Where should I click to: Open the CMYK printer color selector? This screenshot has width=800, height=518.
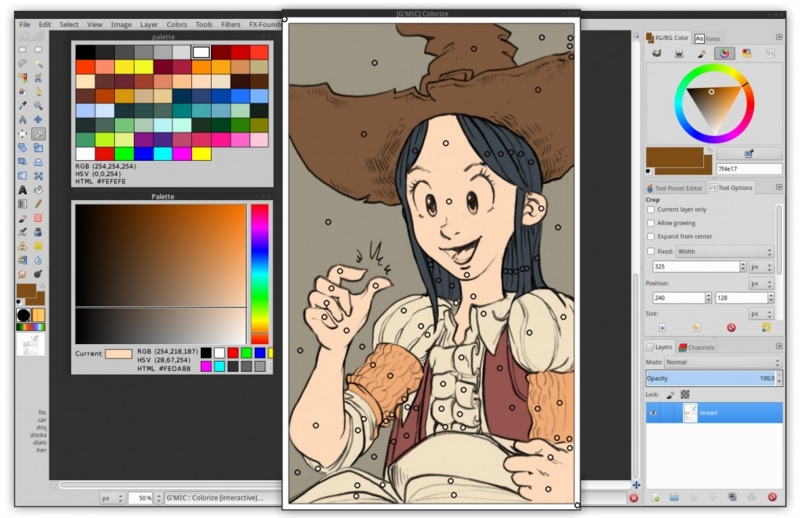[x=679, y=54]
